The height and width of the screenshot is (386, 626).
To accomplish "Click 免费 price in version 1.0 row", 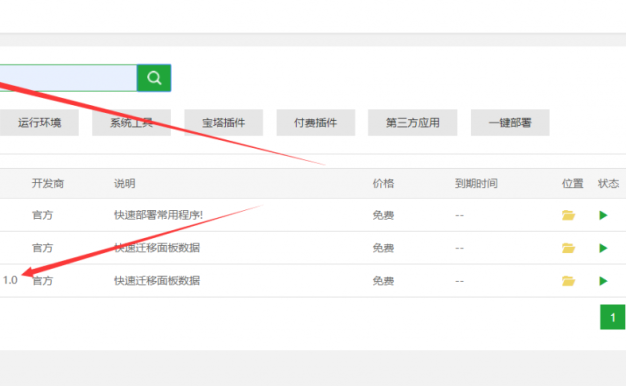I will 383,281.
